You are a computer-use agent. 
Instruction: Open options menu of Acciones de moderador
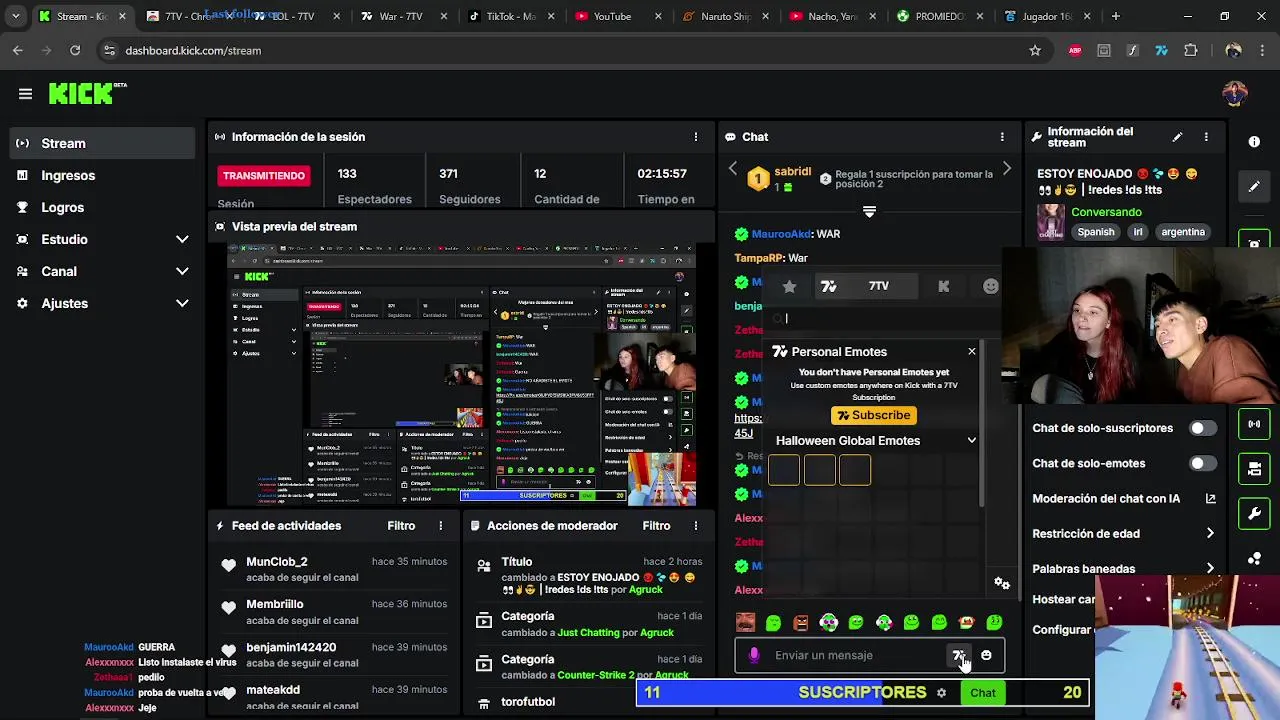pyautogui.click(x=696, y=526)
